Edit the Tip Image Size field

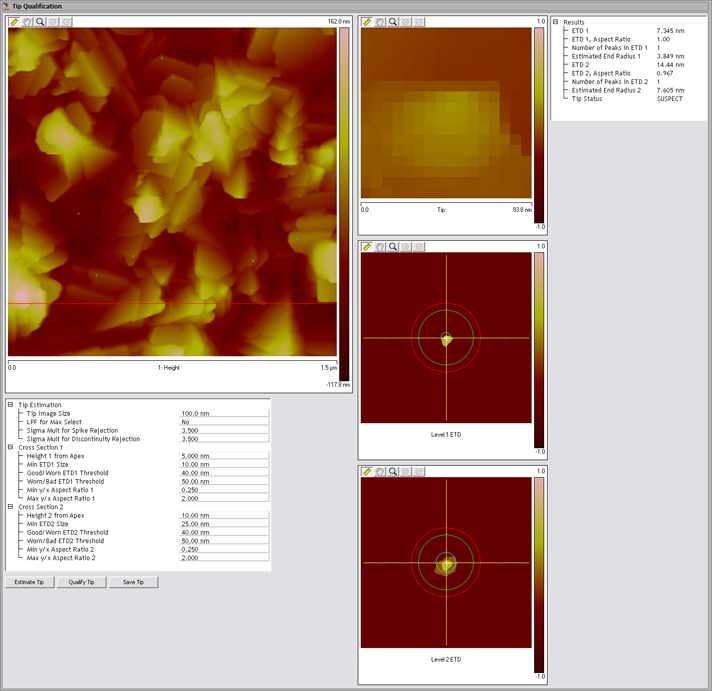click(224, 413)
